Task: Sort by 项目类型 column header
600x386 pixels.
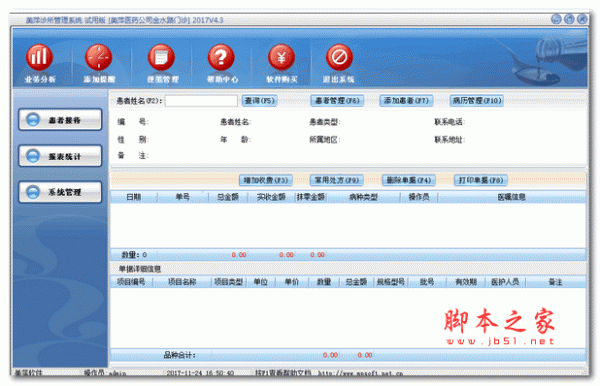Action: tap(228, 282)
